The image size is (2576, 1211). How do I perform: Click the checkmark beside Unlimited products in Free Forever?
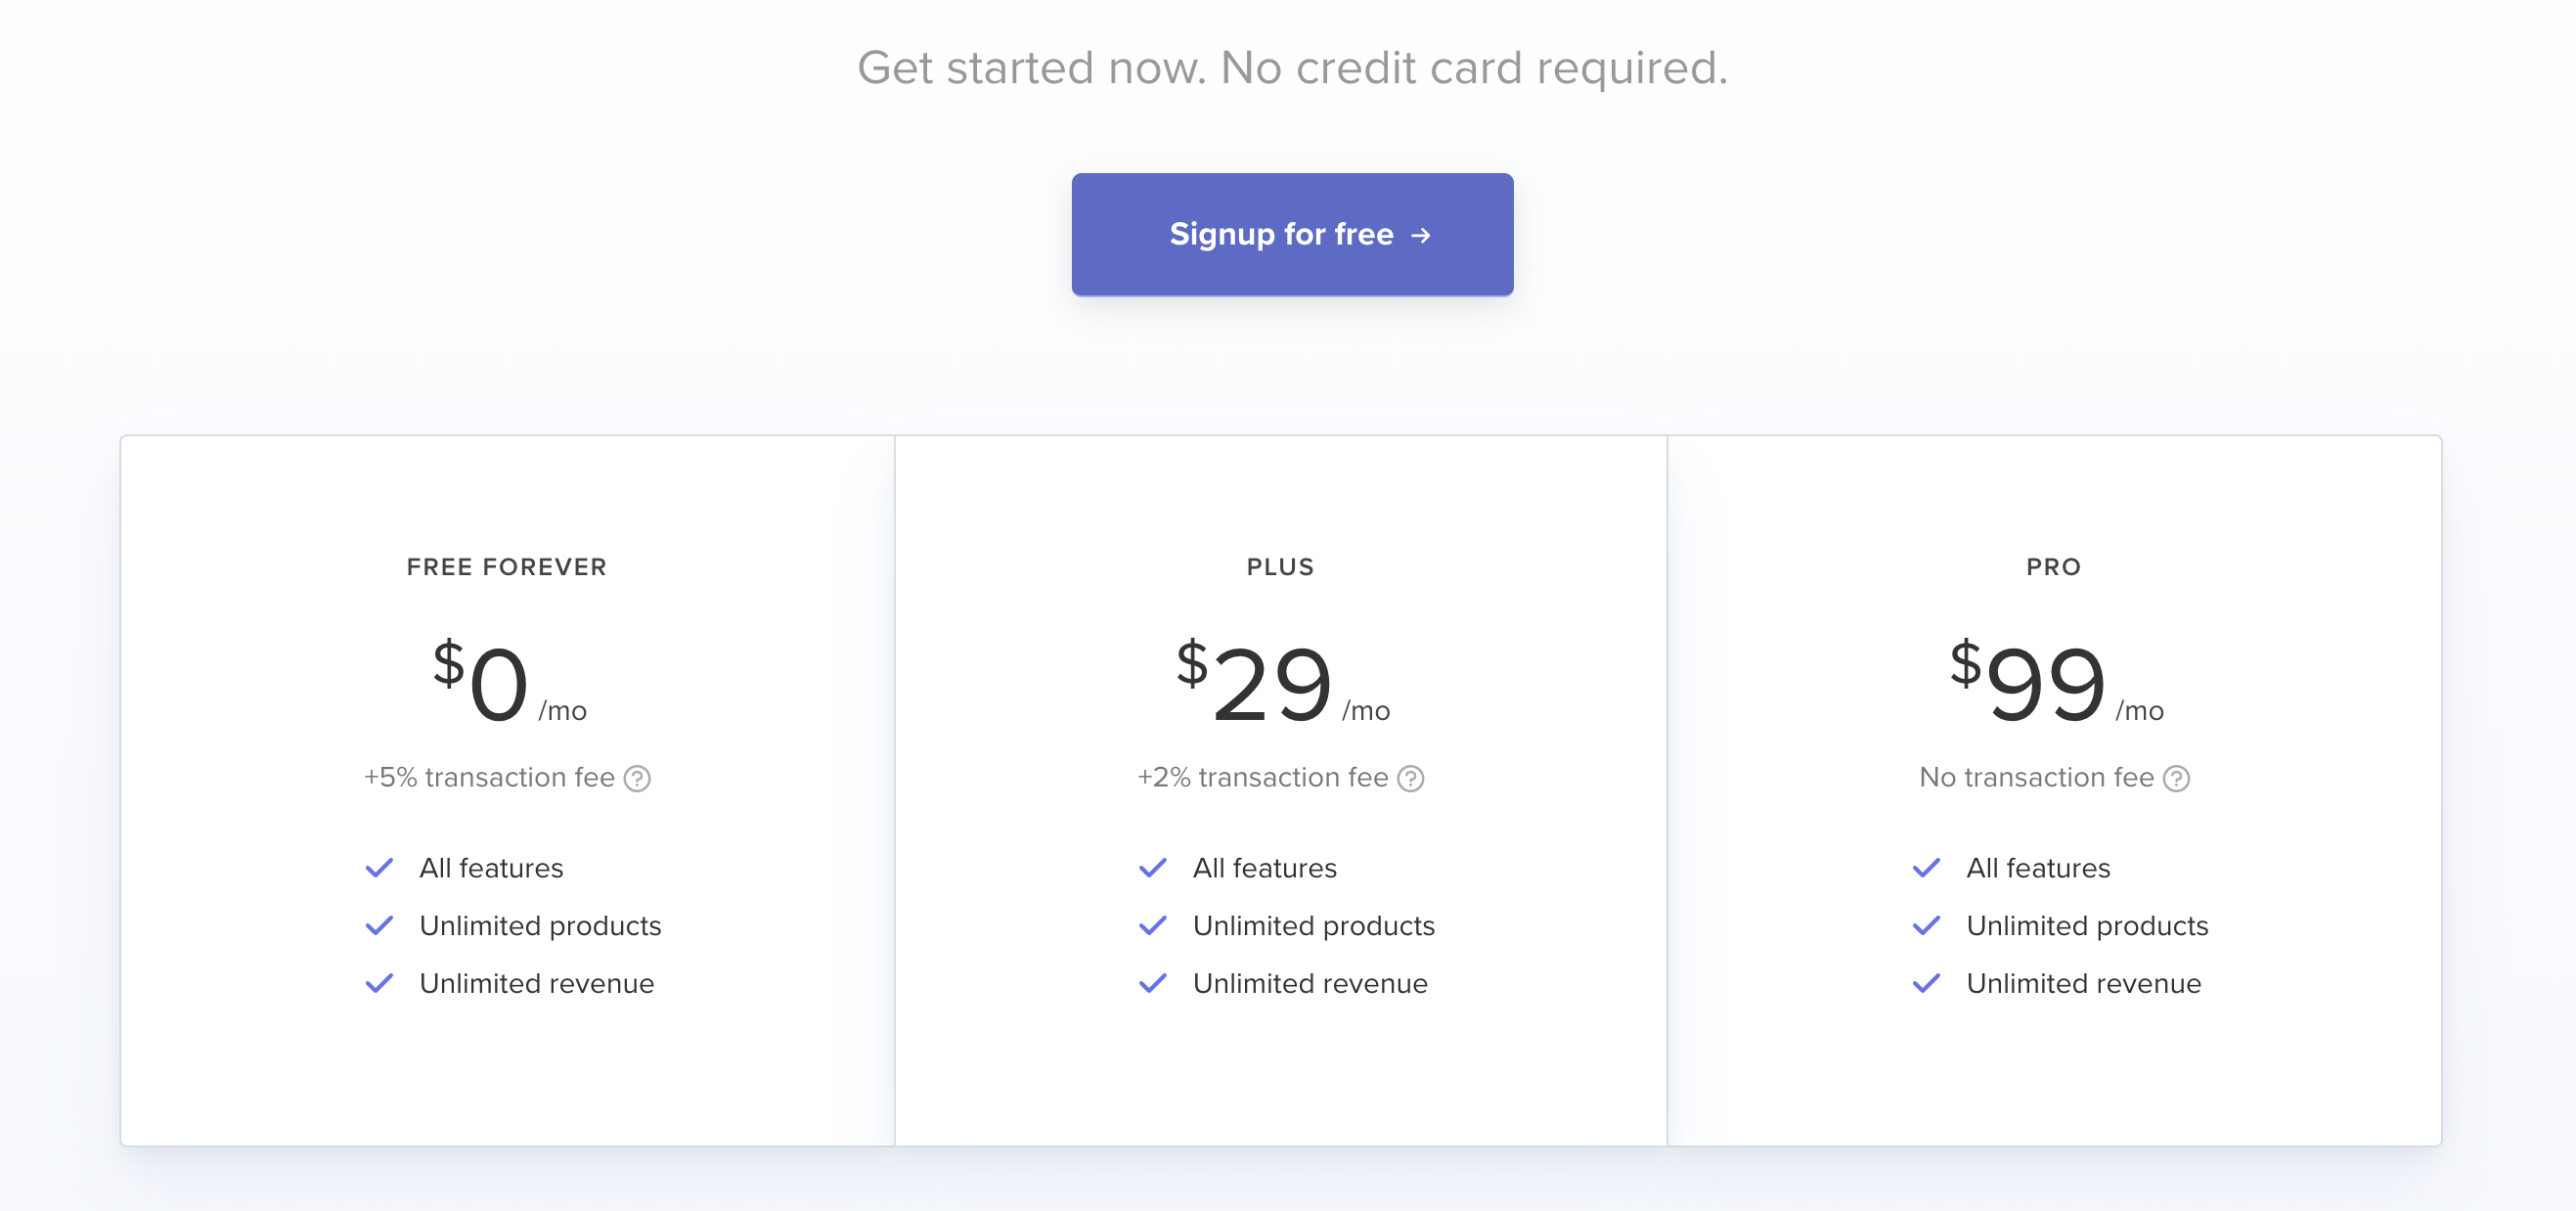[379, 926]
